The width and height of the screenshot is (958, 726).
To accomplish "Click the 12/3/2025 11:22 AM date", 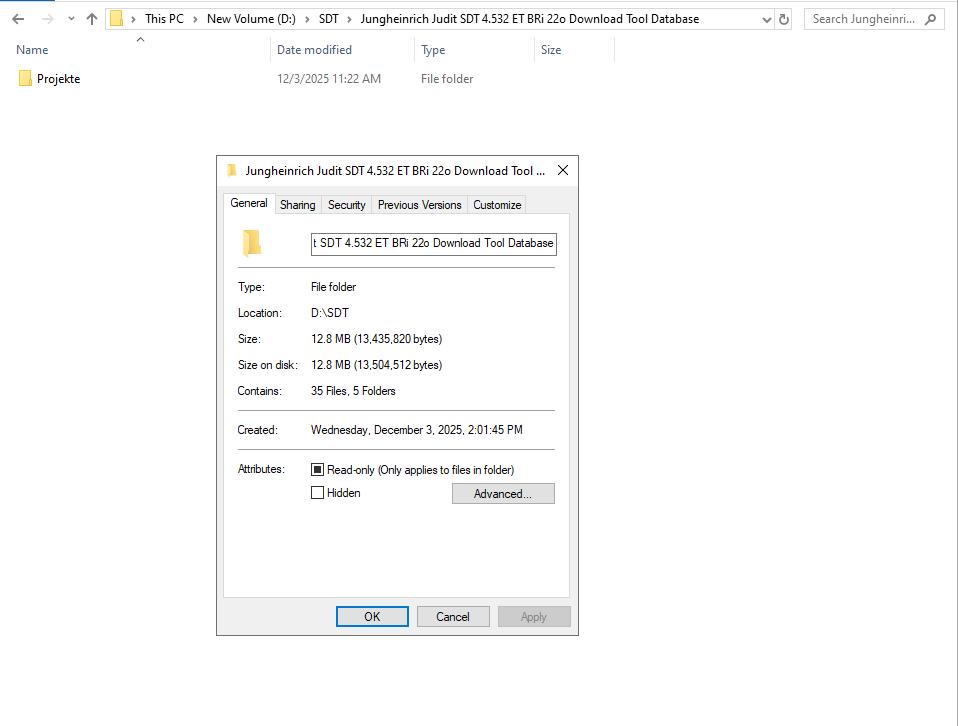I will coord(329,79).
